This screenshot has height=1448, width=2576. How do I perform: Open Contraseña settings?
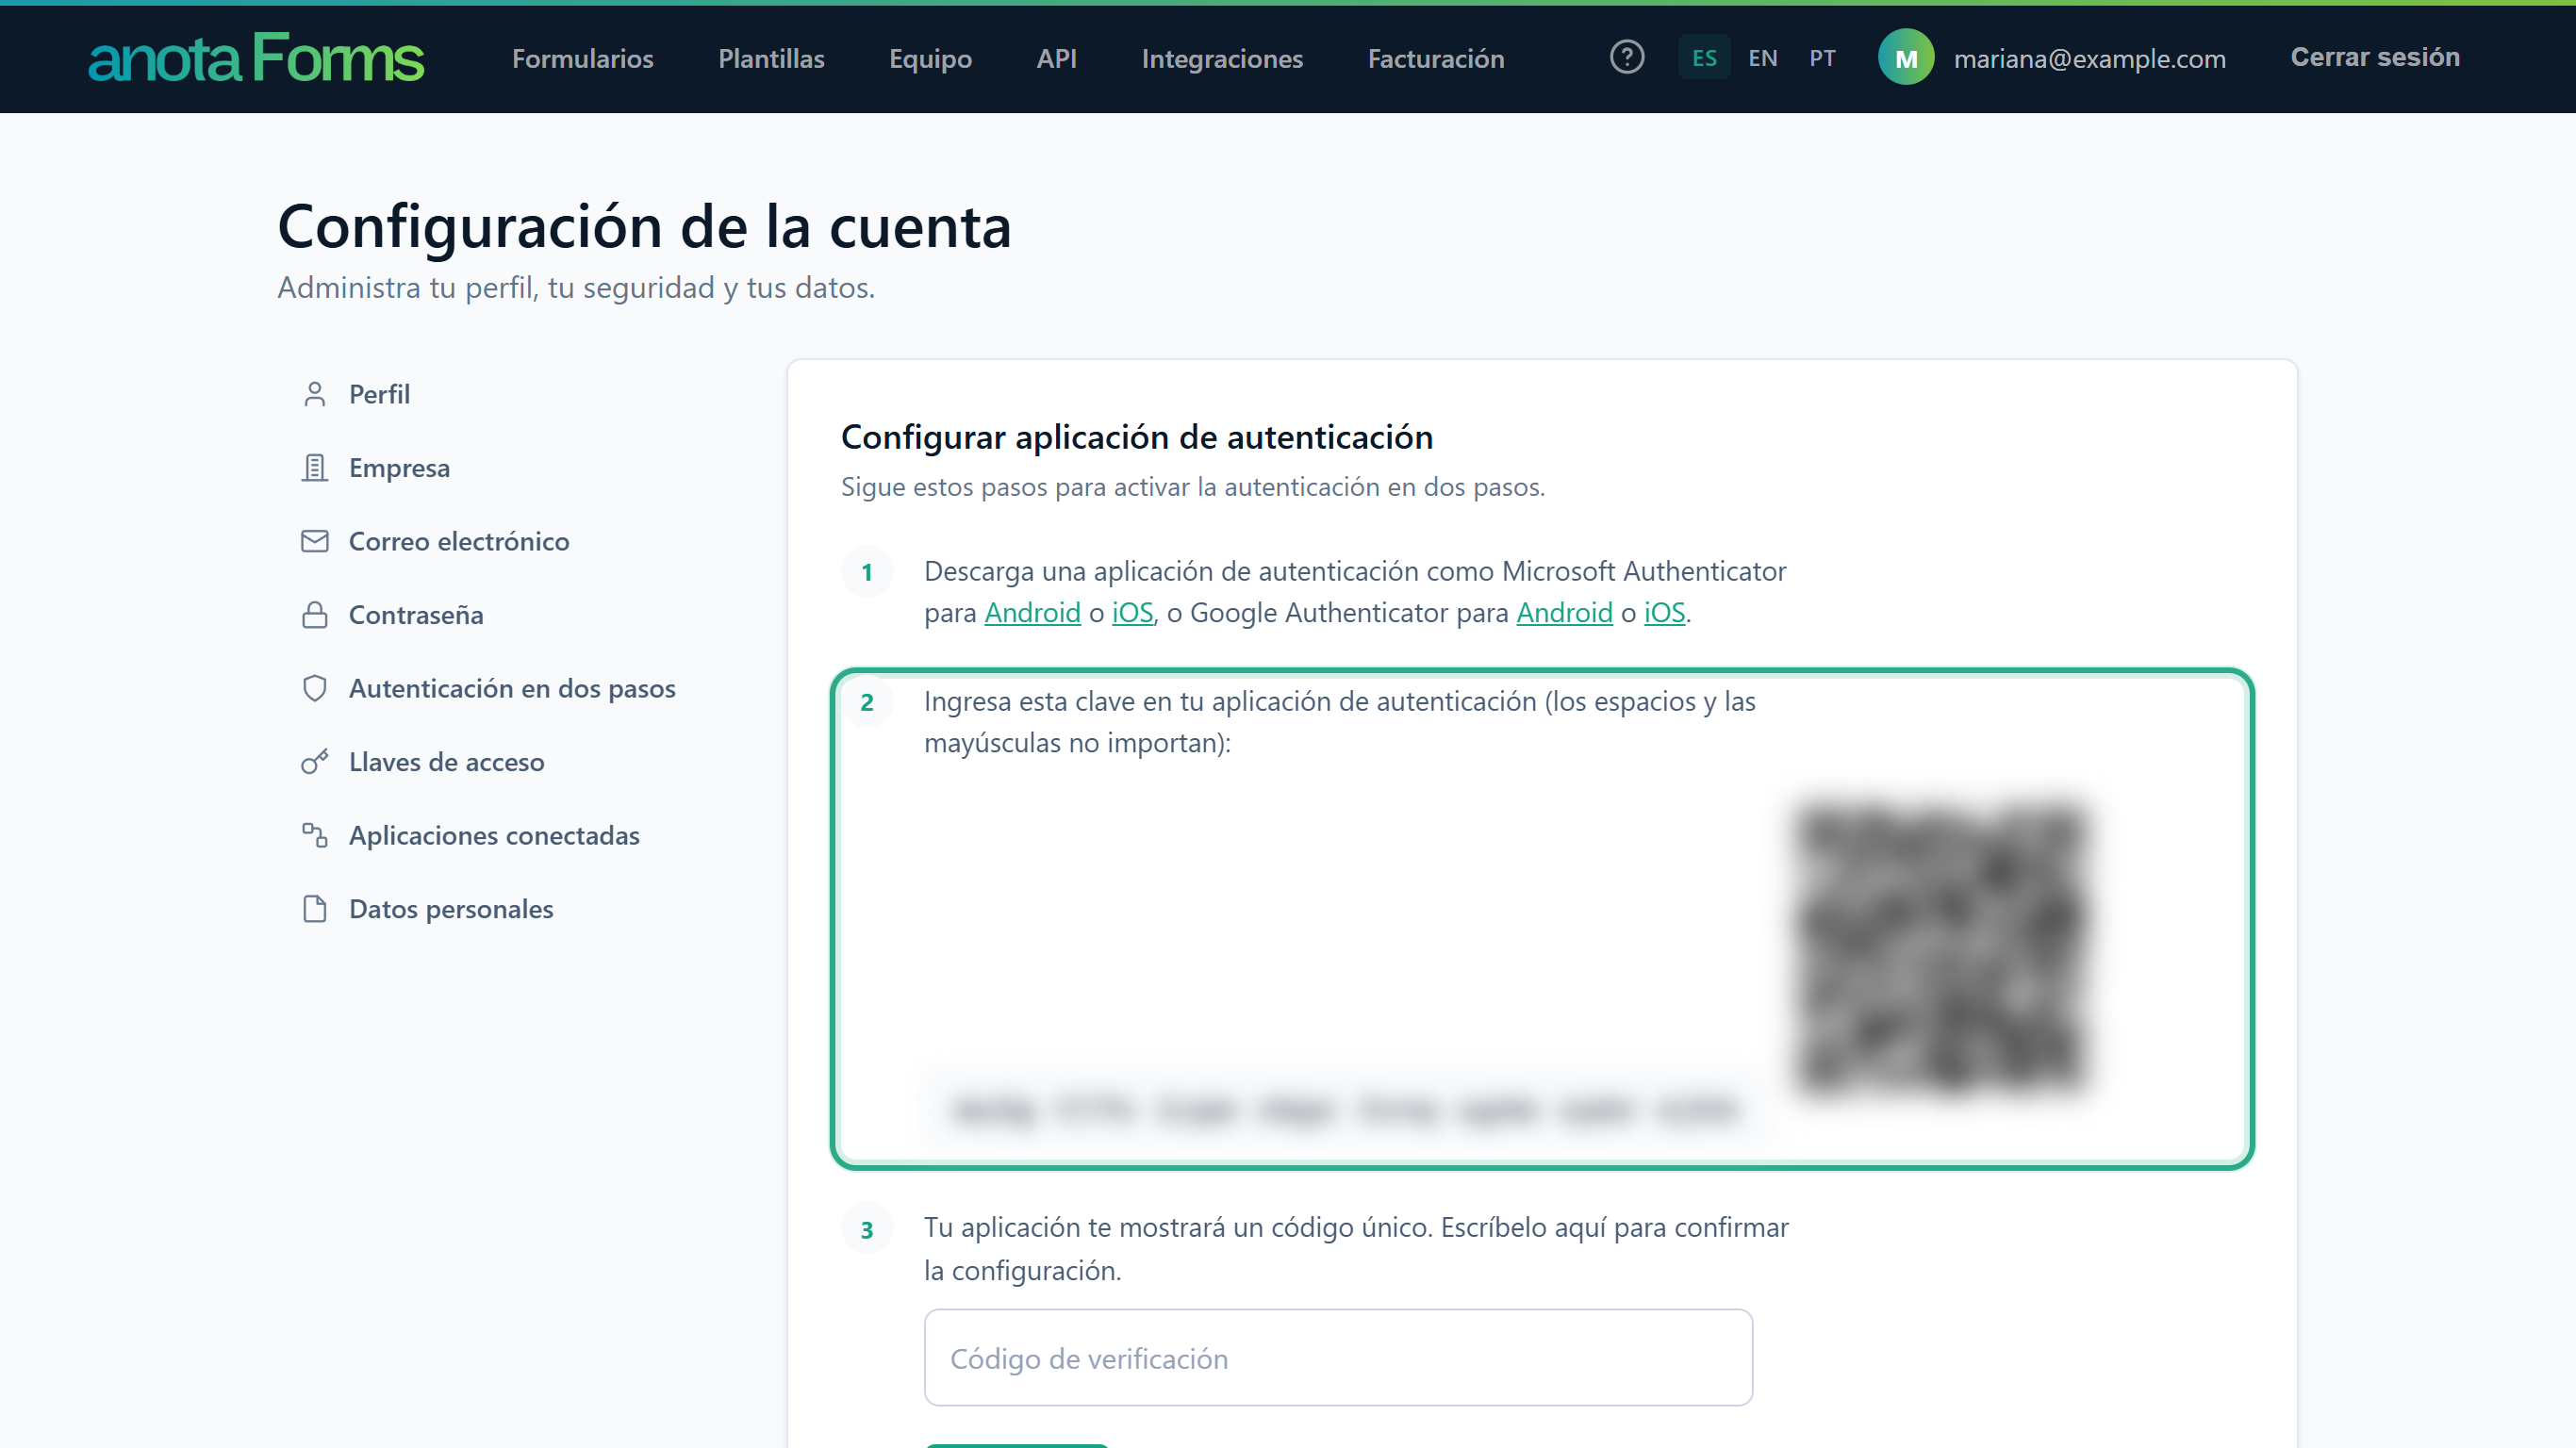pyautogui.click(x=416, y=615)
